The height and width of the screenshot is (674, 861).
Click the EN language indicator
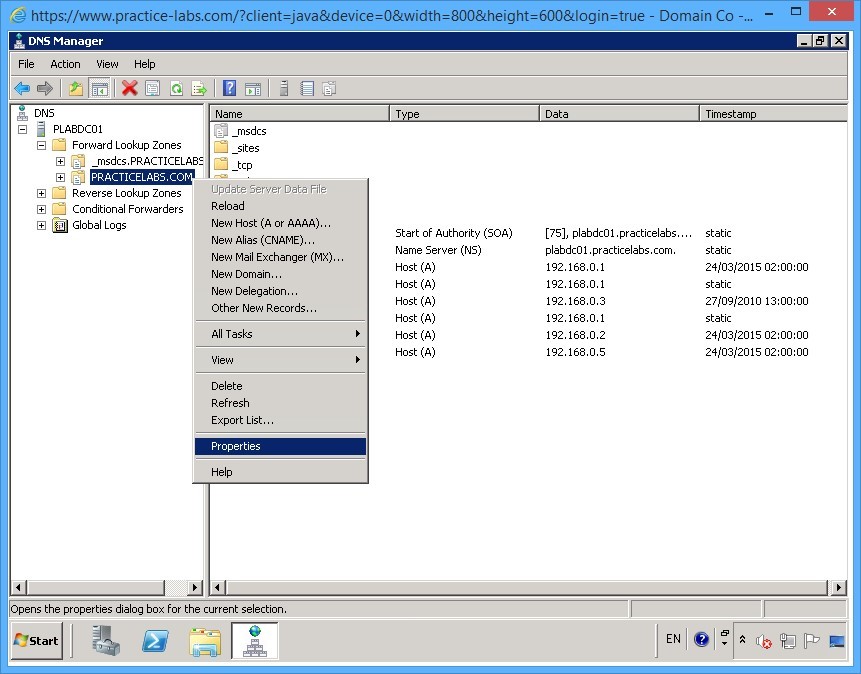(x=672, y=639)
